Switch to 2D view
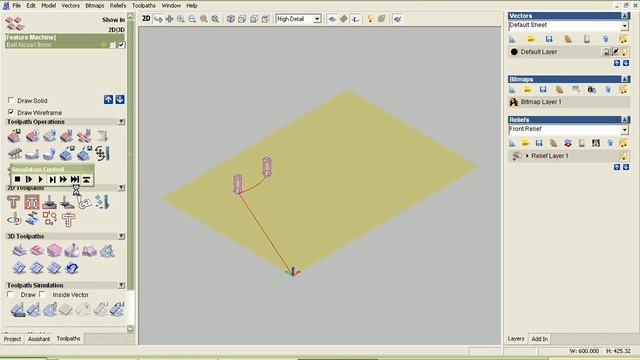Screen dimensions: 640x360 click(x=146, y=19)
